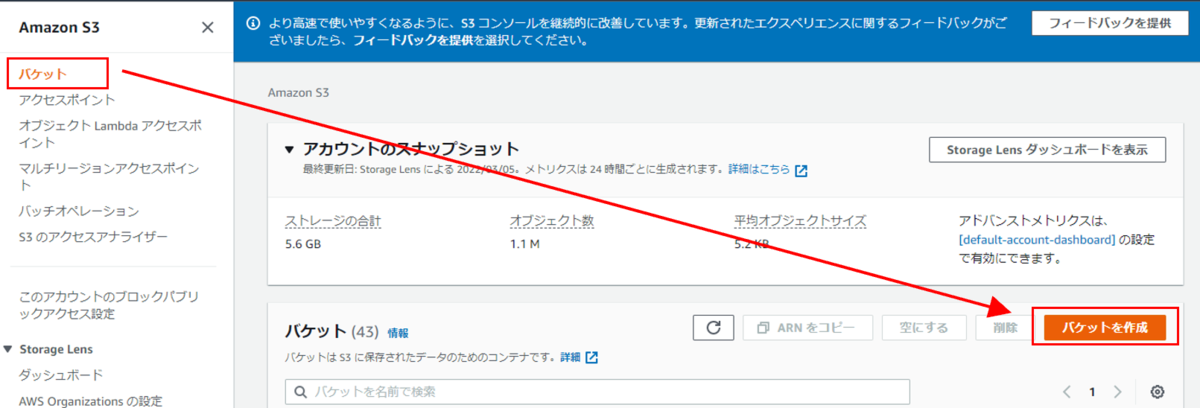This screenshot has width=1200, height=408.
Task: Open このアカウントのブロックパブリックアクセス設定
Action: [x=110, y=305]
